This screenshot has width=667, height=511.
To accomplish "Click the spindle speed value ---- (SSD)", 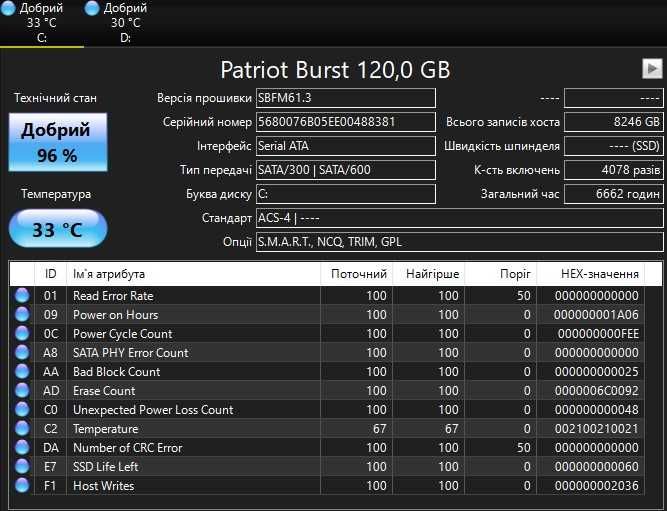I will pos(613,146).
